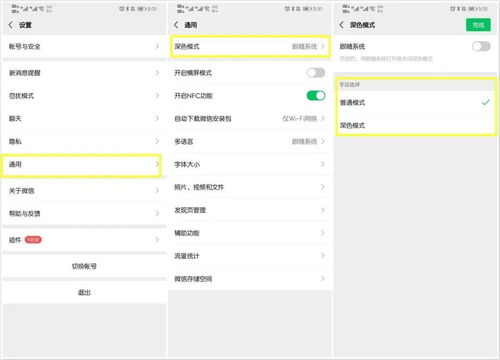Viewport: 500px width, 360px height.
Task: Open 深色模式 option showing 跟随系统
Action: [250, 46]
